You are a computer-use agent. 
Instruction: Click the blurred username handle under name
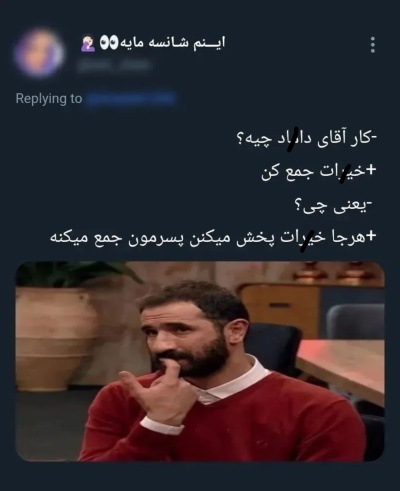(x=114, y=65)
